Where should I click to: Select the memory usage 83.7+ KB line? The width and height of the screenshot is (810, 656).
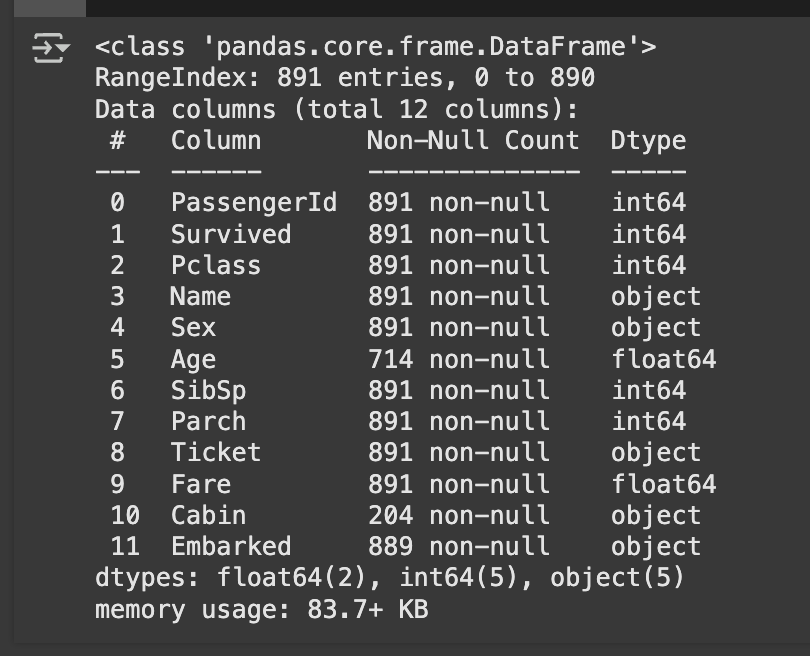pyautogui.click(x=262, y=610)
